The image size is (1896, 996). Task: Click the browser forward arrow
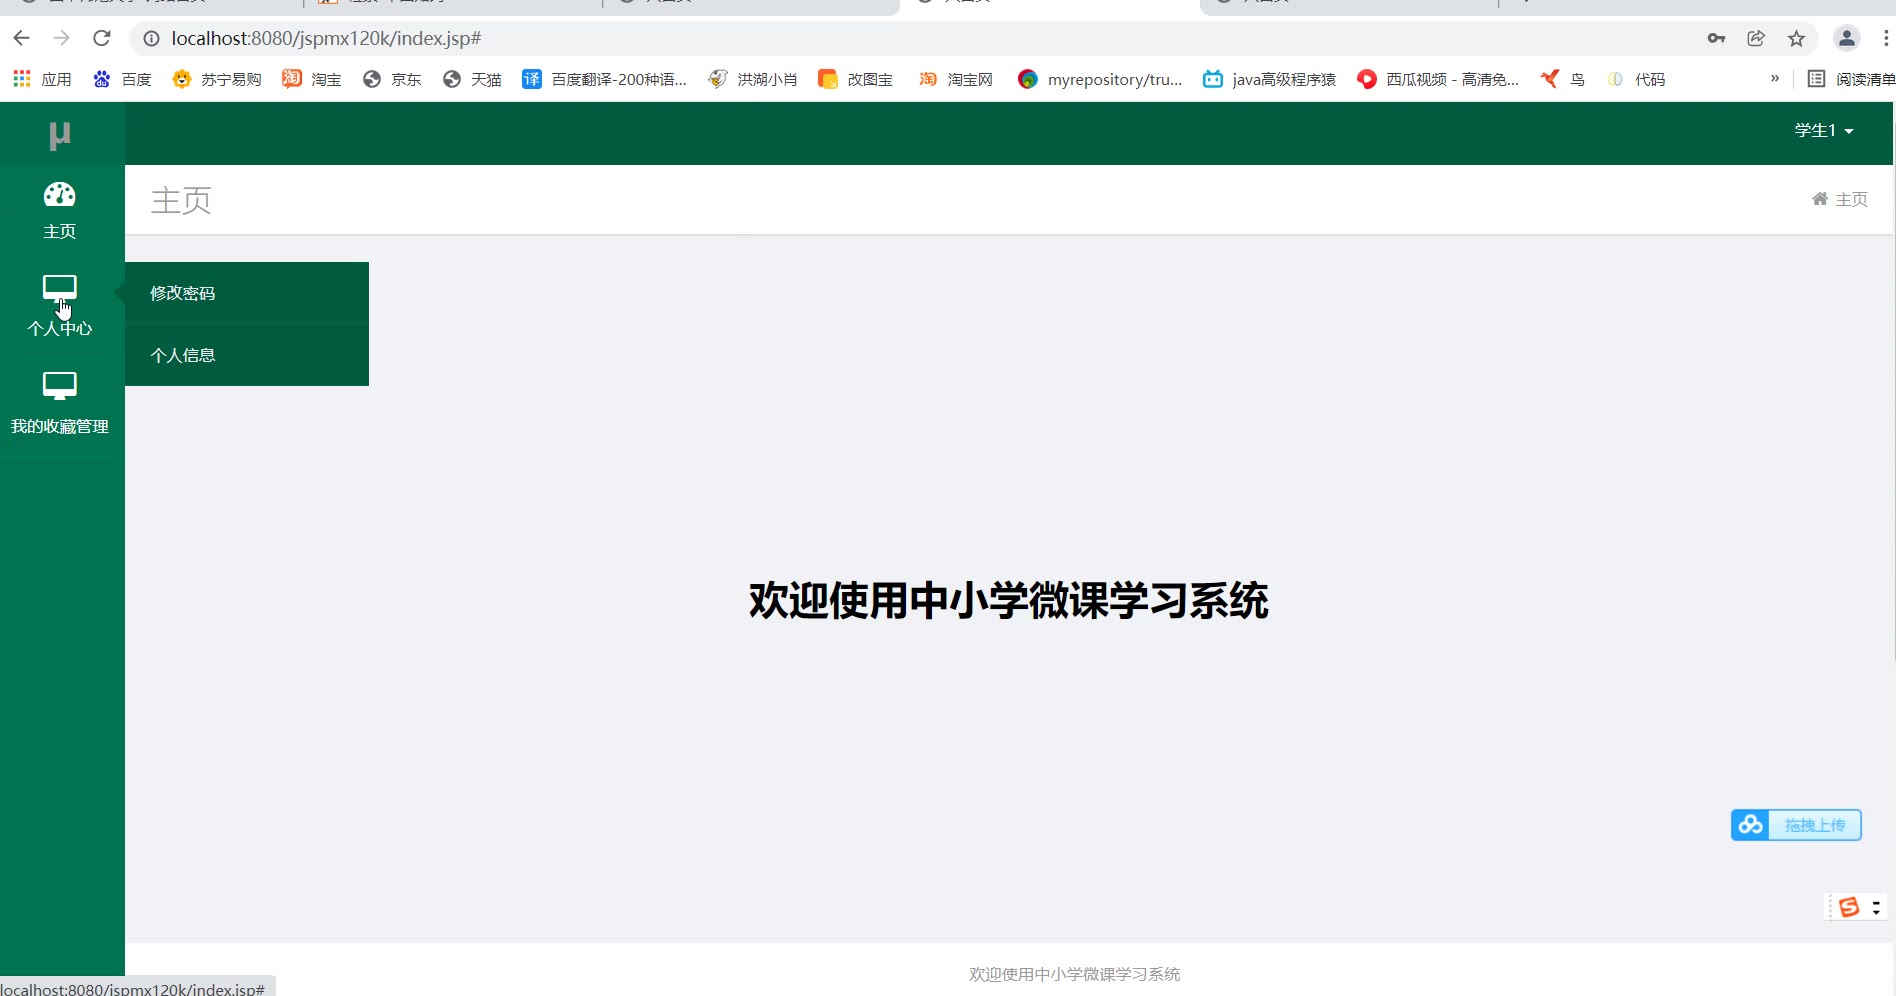pyautogui.click(x=62, y=38)
